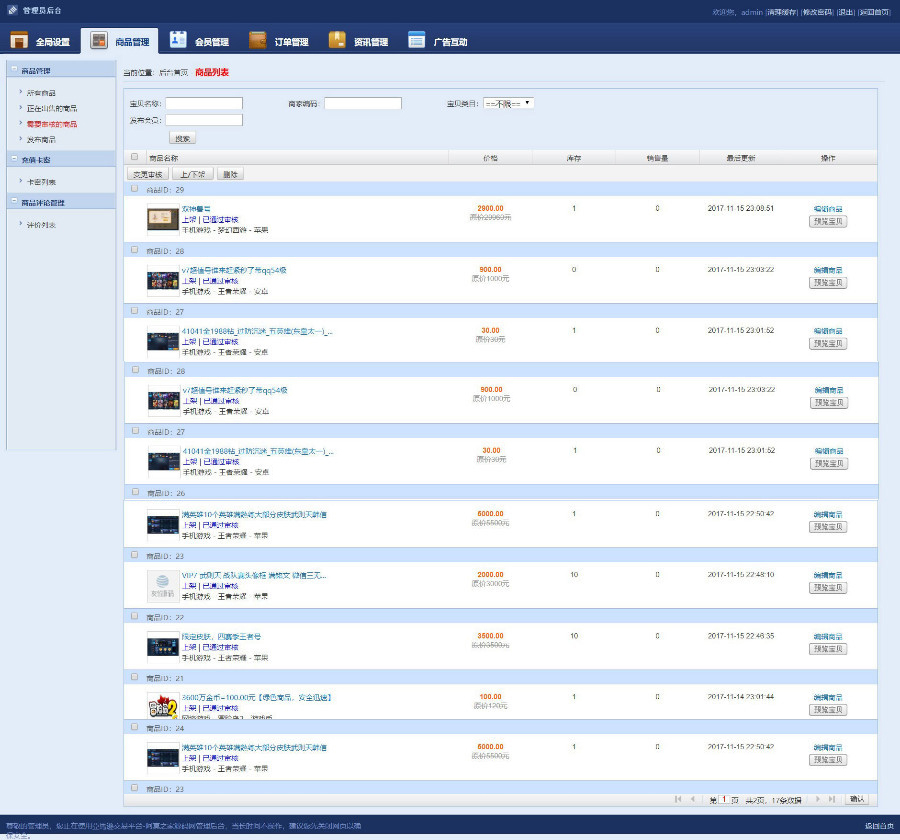Click the first page arrow in pagination
This screenshot has height=840, width=900.
679,799
